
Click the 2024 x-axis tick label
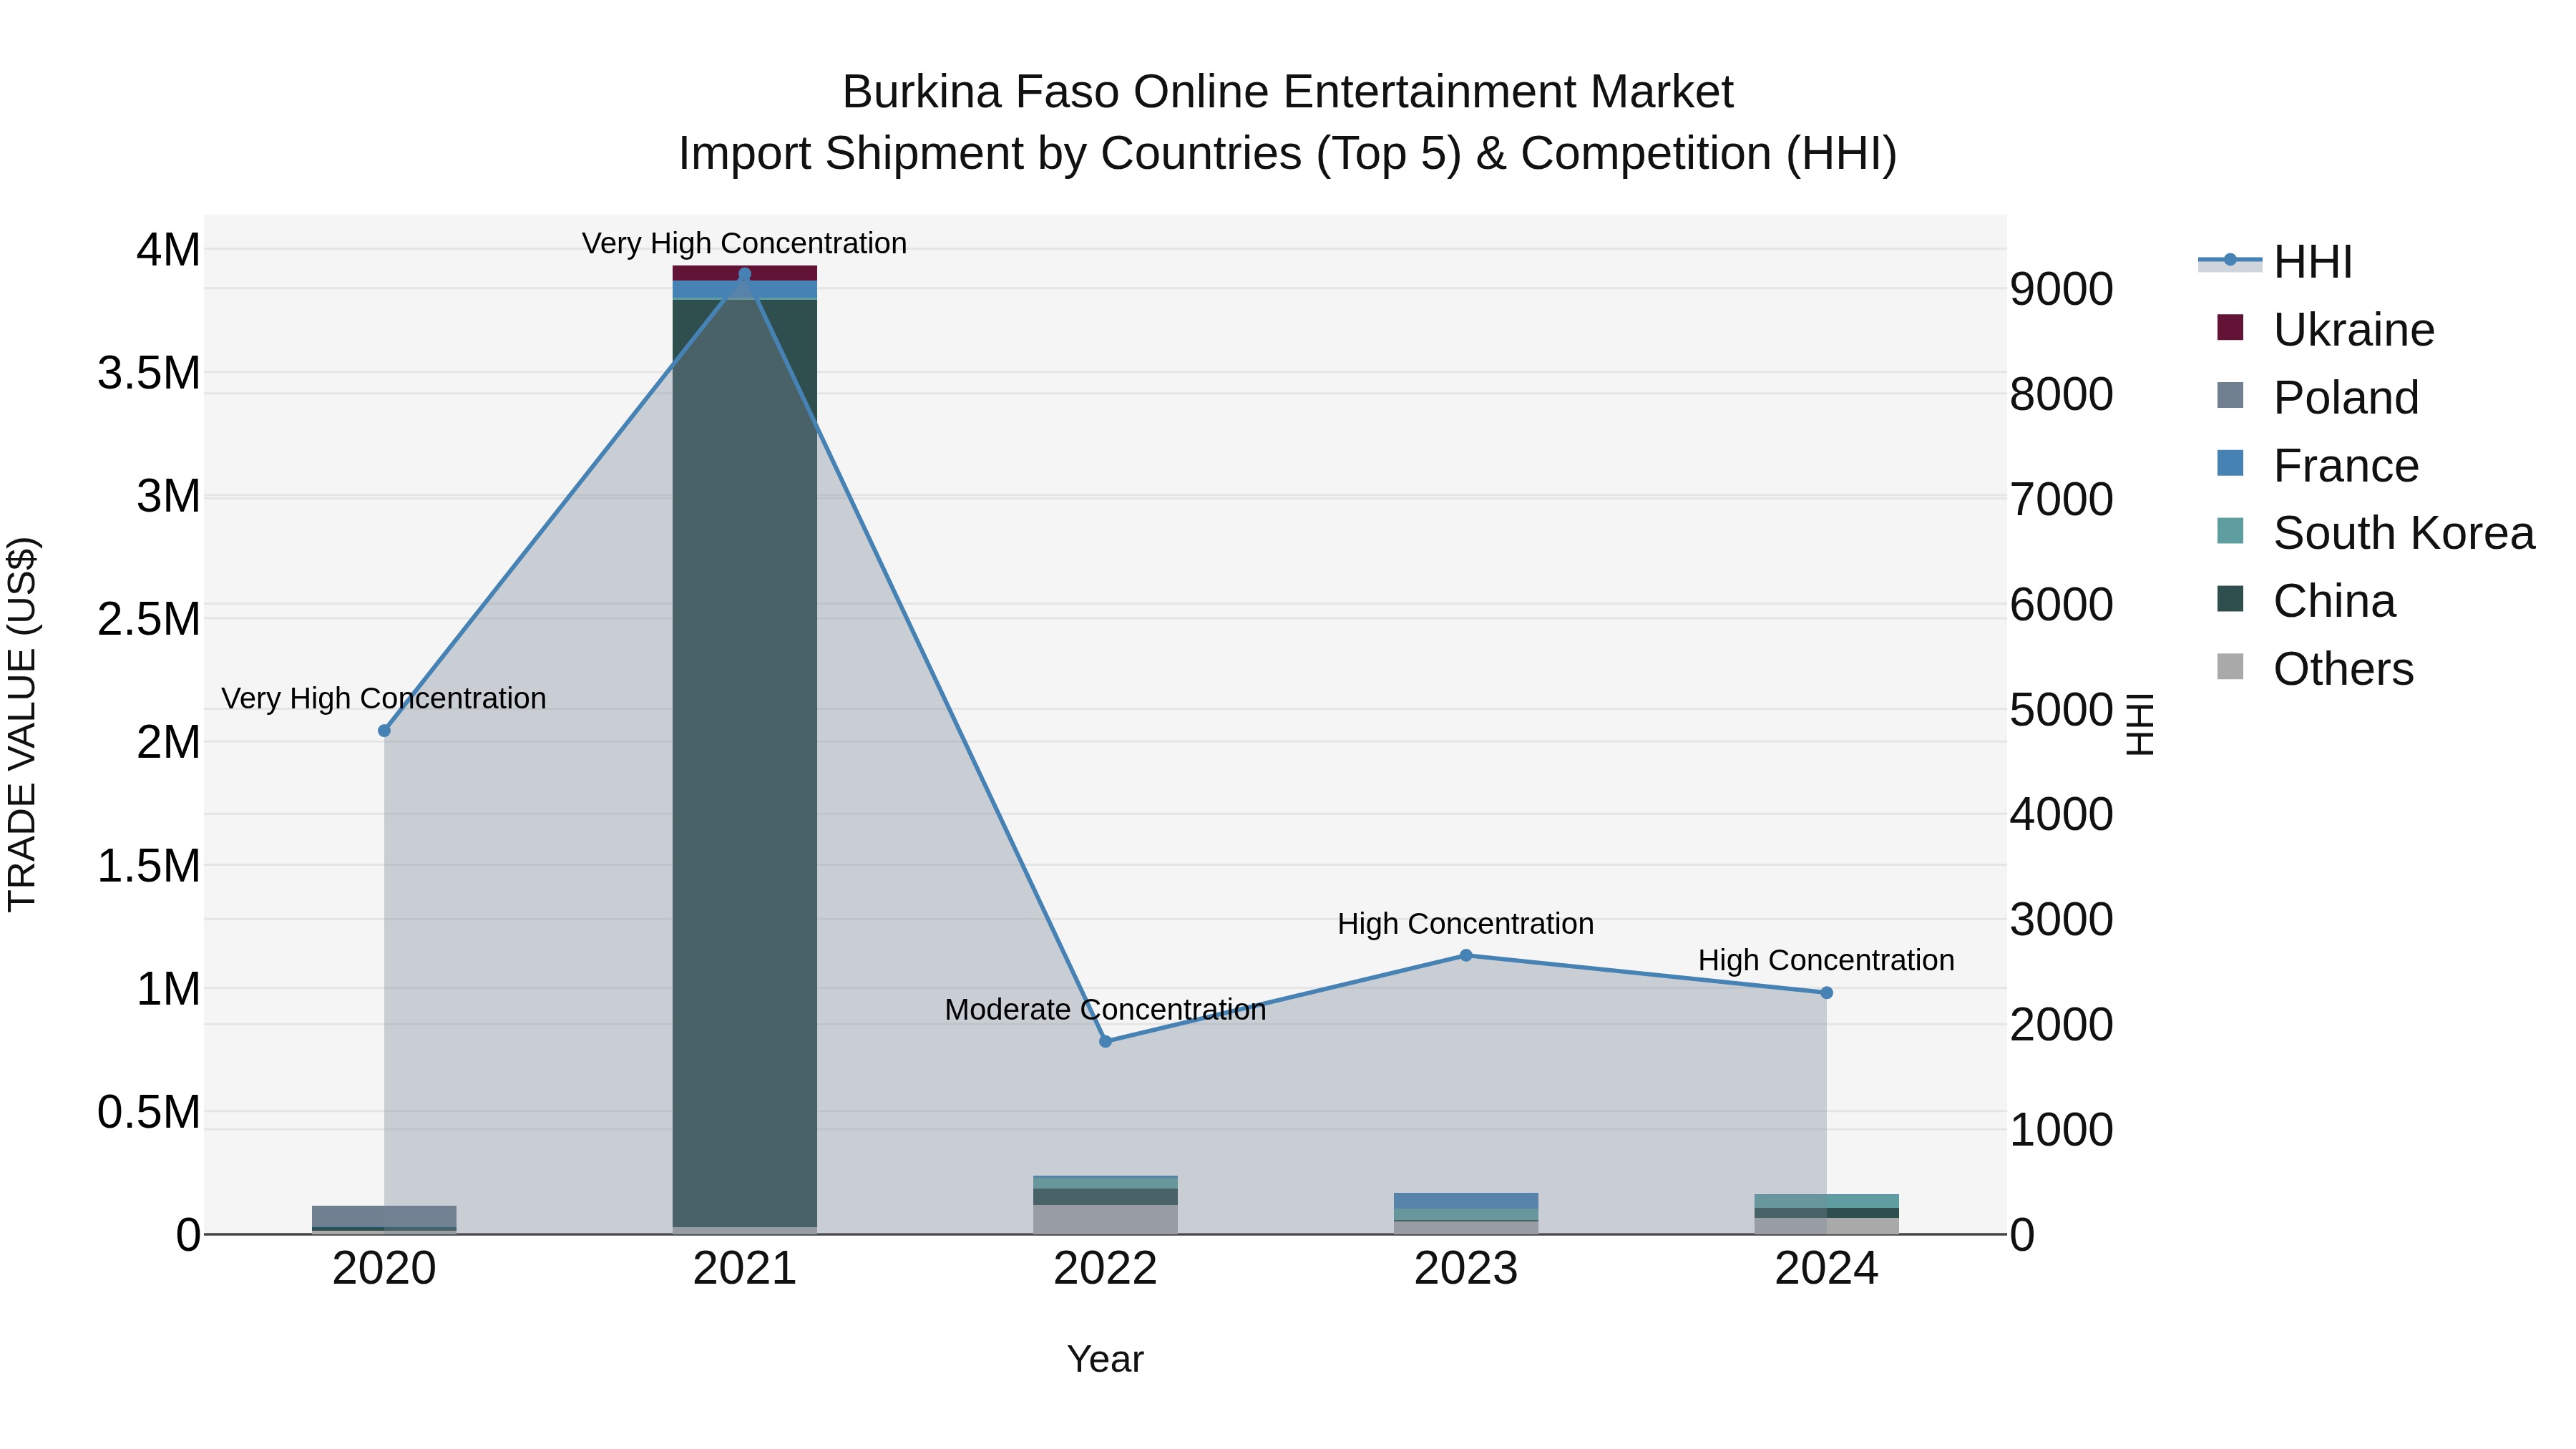click(1826, 1269)
